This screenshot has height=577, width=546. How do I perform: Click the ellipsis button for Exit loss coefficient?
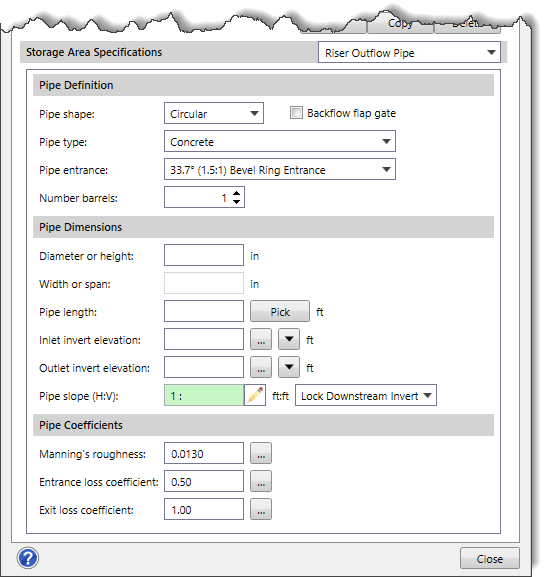pos(261,509)
